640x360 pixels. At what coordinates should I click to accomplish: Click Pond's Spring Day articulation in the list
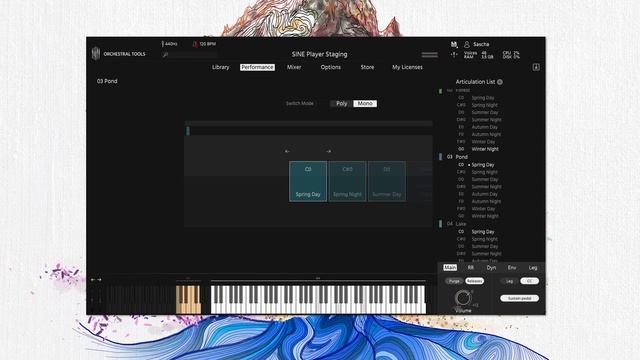tap(483, 165)
